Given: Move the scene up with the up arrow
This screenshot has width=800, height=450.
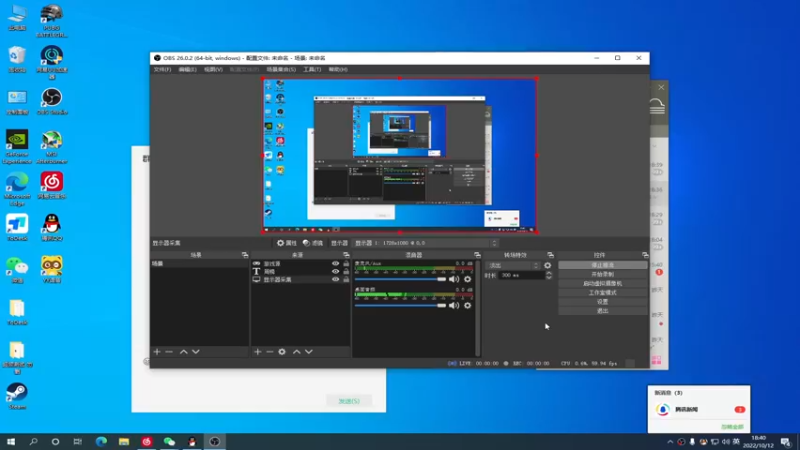Looking at the screenshot, I should (184, 352).
